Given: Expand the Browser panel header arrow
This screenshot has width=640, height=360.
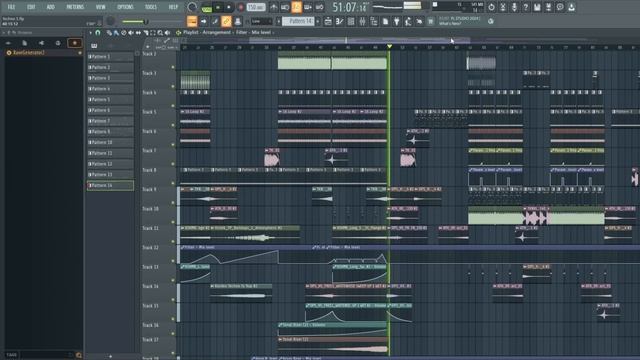Looking at the screenshot, I should point(4,33).
